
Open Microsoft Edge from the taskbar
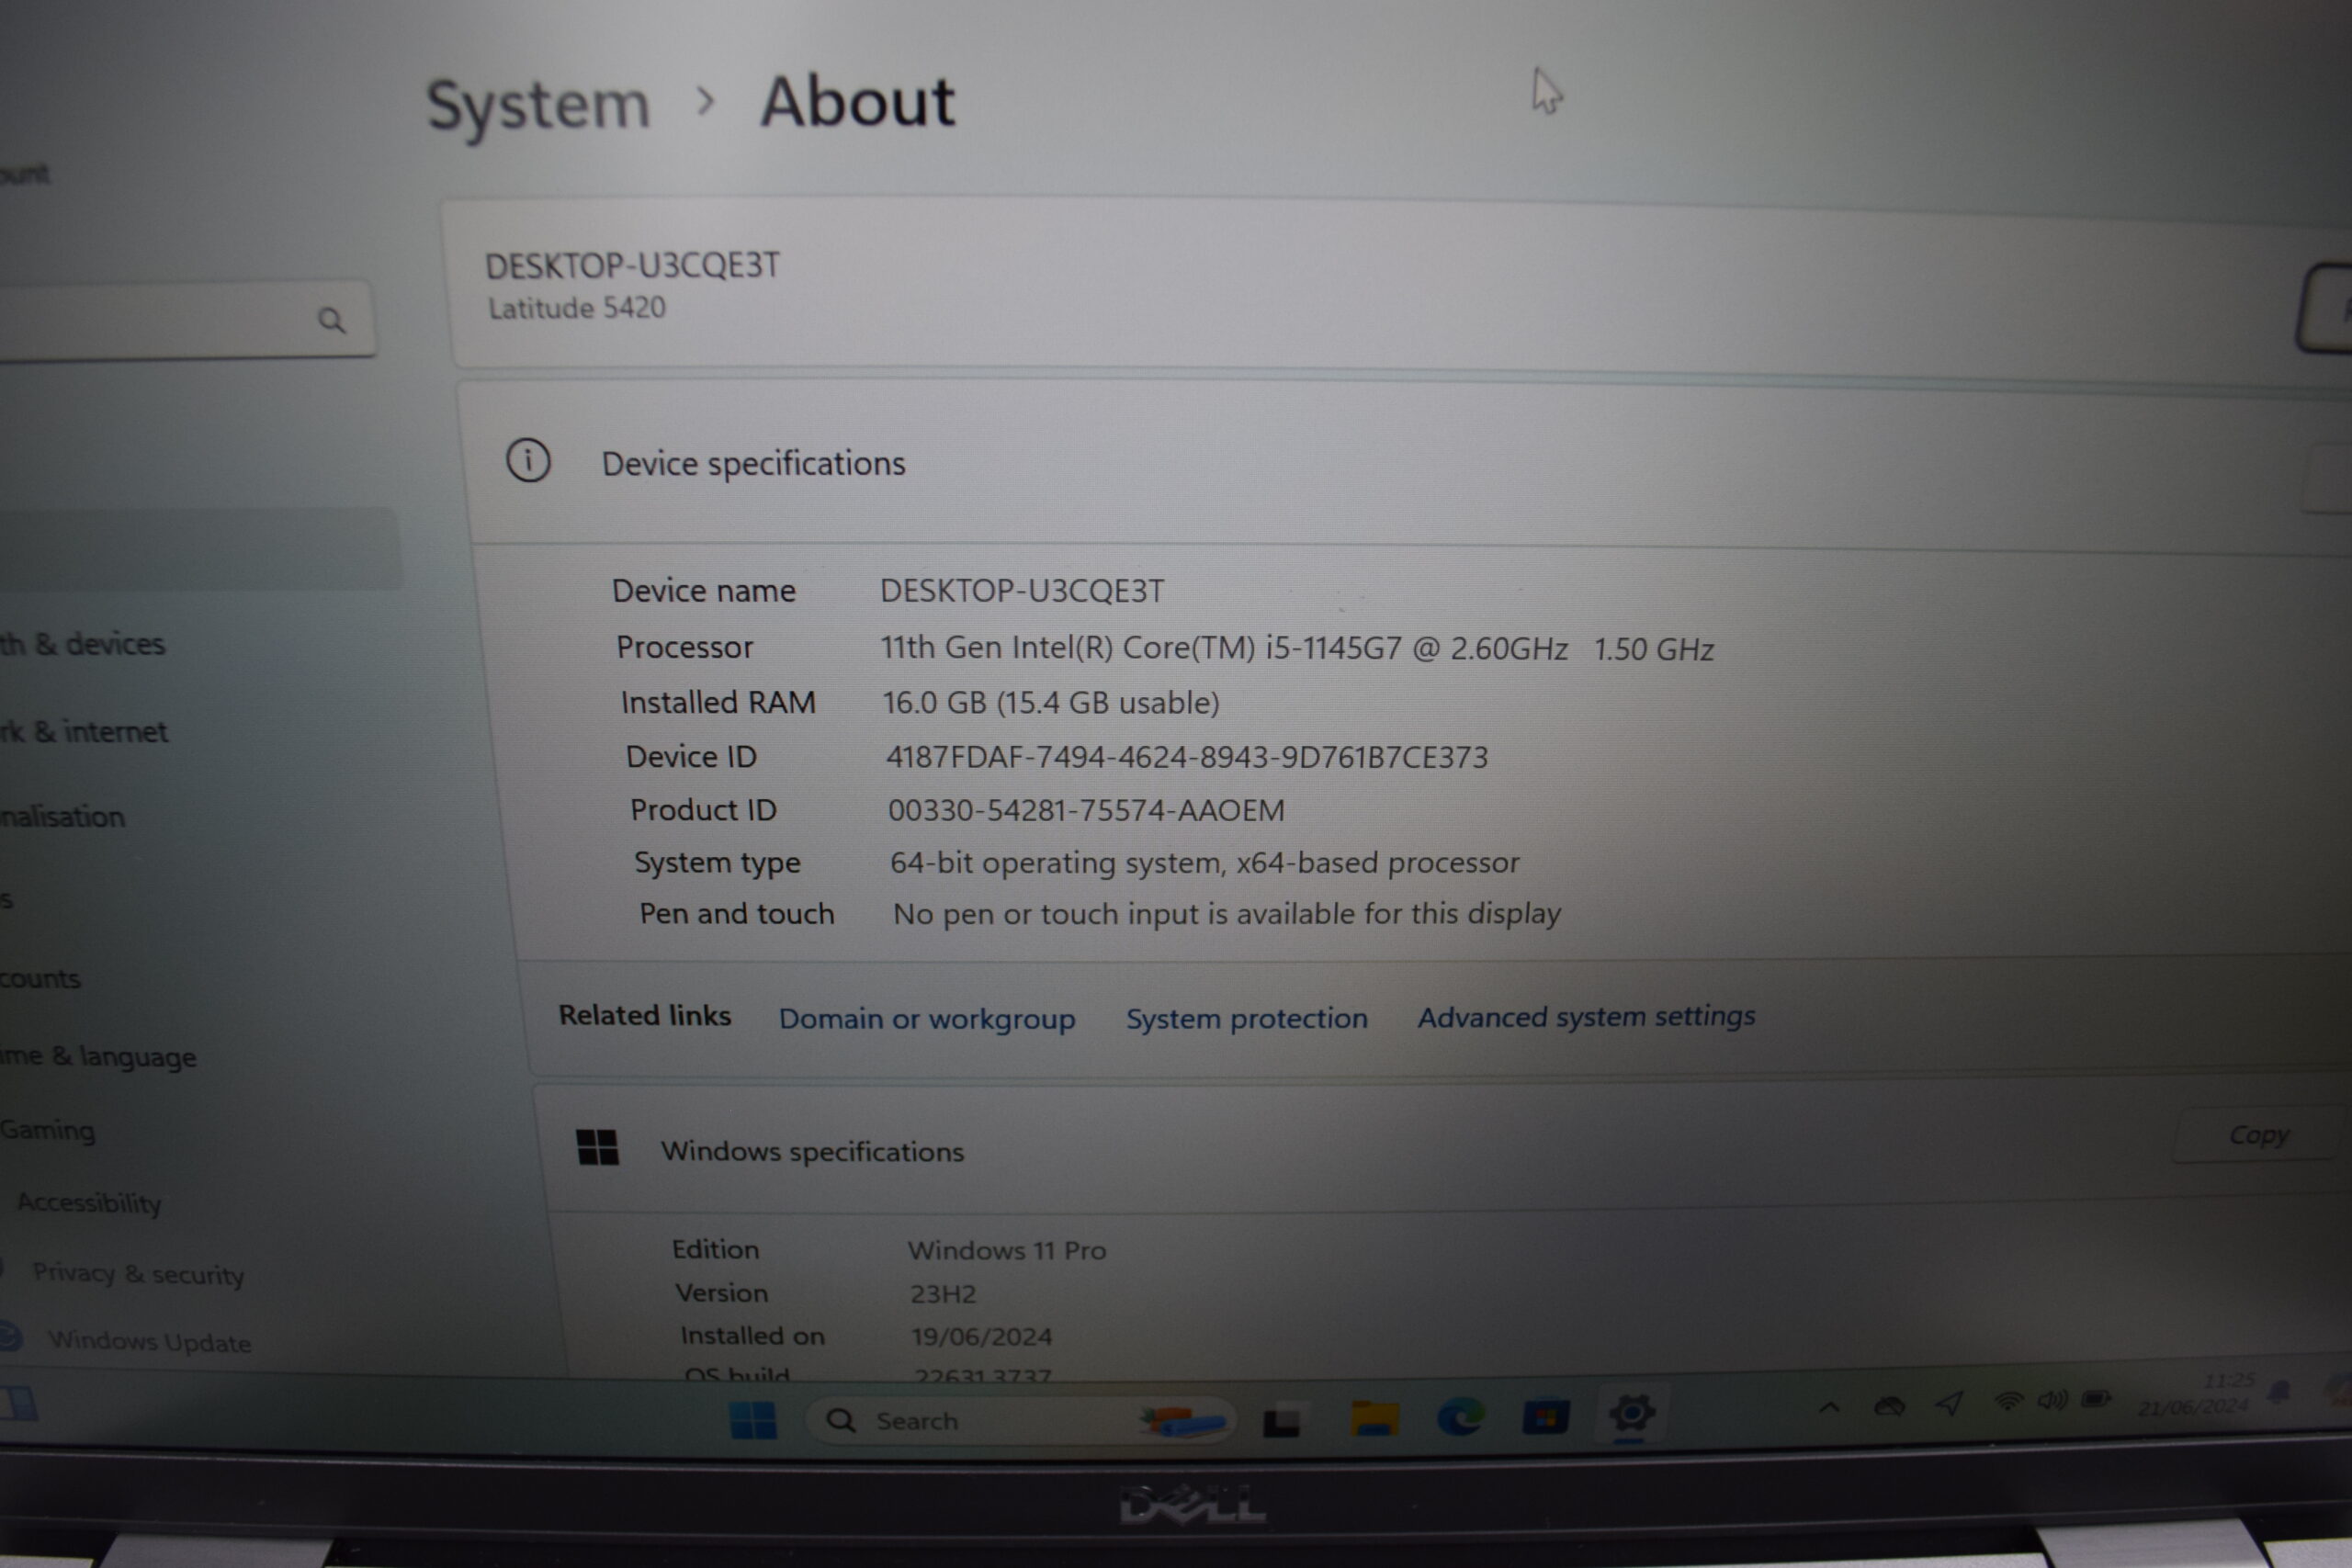pos(1460,1418)
